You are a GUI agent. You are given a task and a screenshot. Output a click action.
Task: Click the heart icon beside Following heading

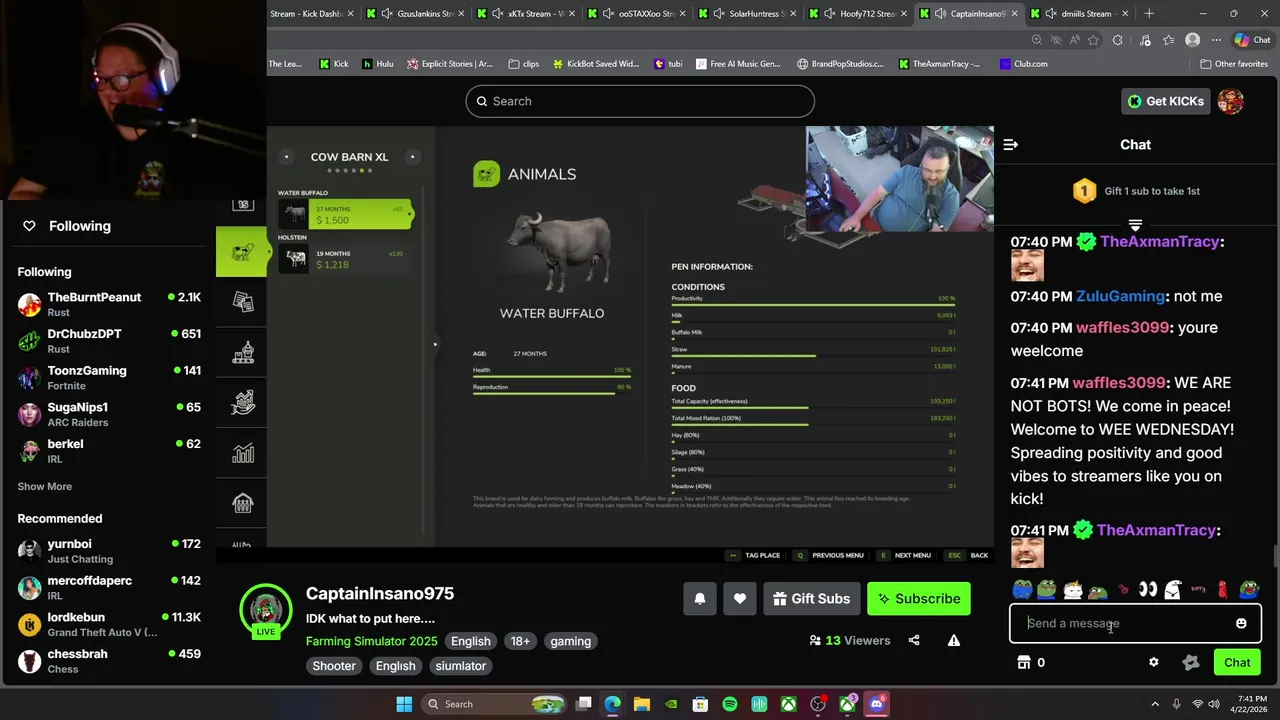click(29, 226)
